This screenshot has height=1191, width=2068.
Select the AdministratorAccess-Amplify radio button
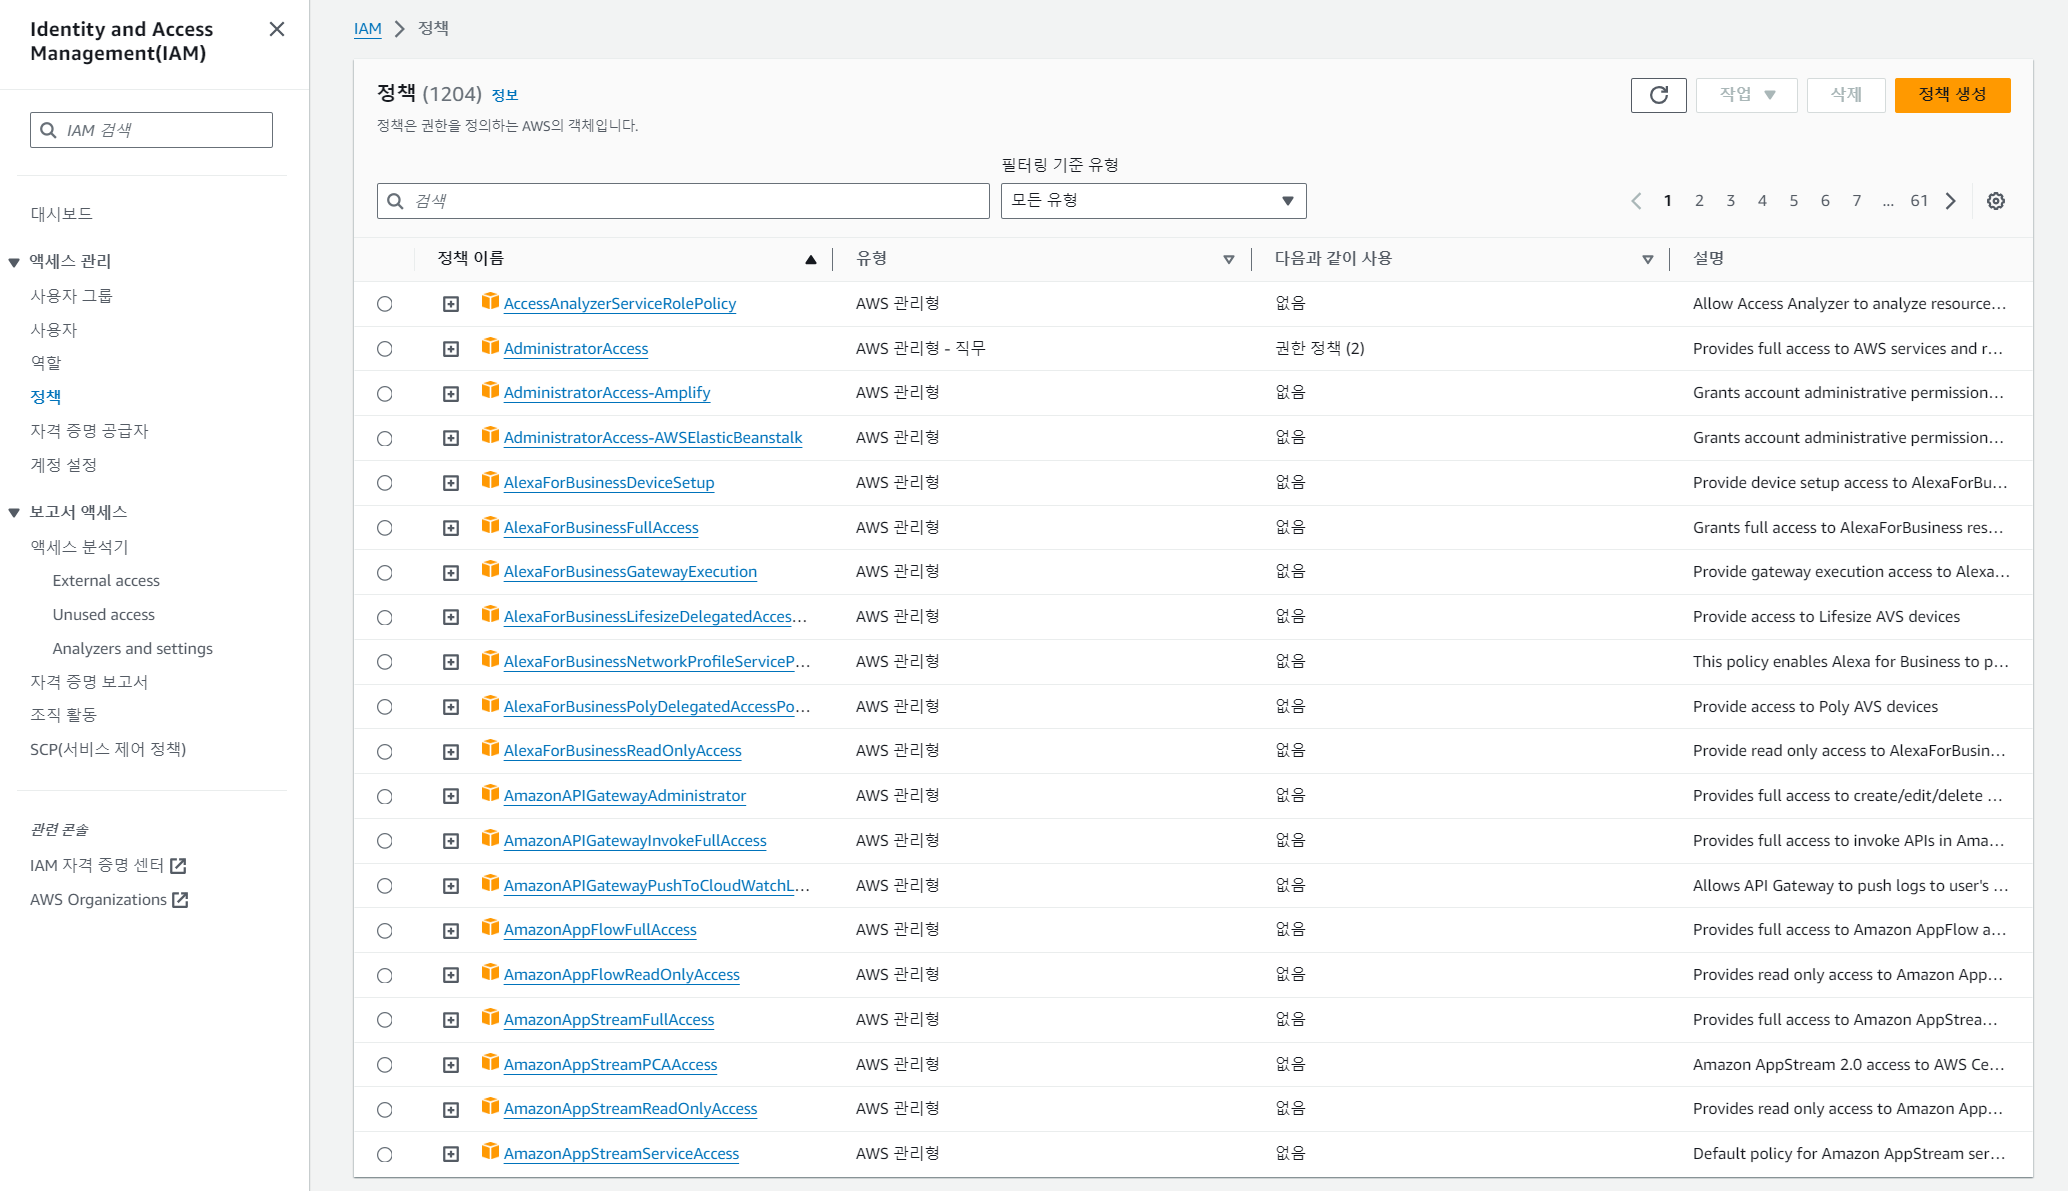pos(385,394)
